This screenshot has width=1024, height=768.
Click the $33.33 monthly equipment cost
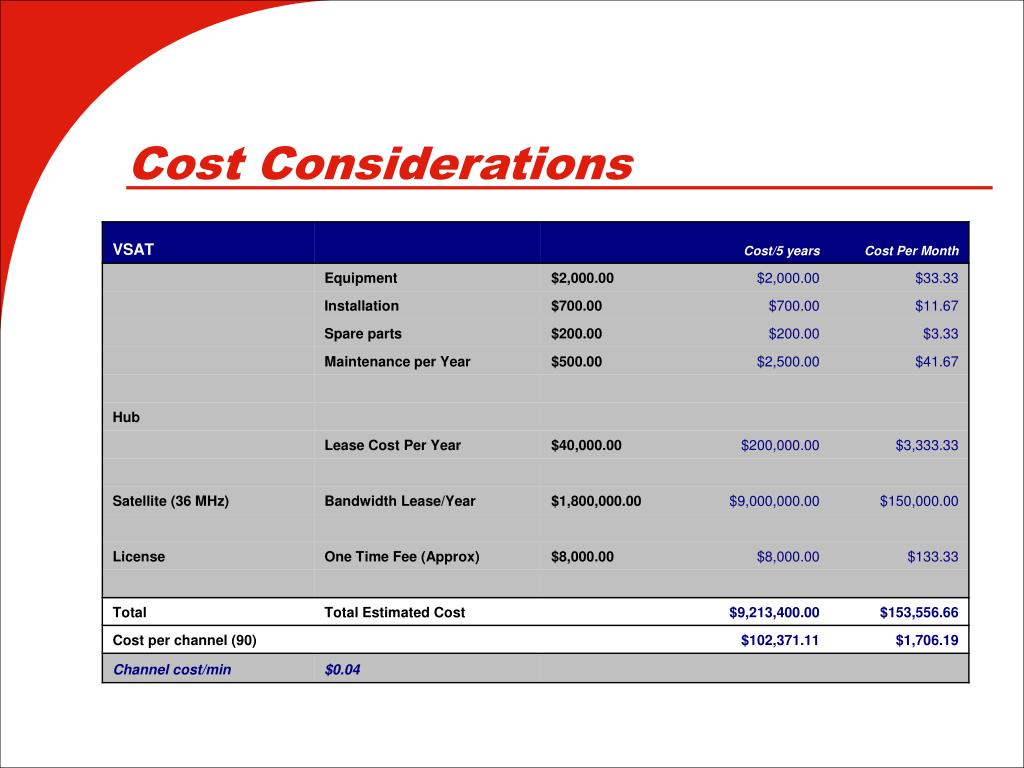coord(936,278)
